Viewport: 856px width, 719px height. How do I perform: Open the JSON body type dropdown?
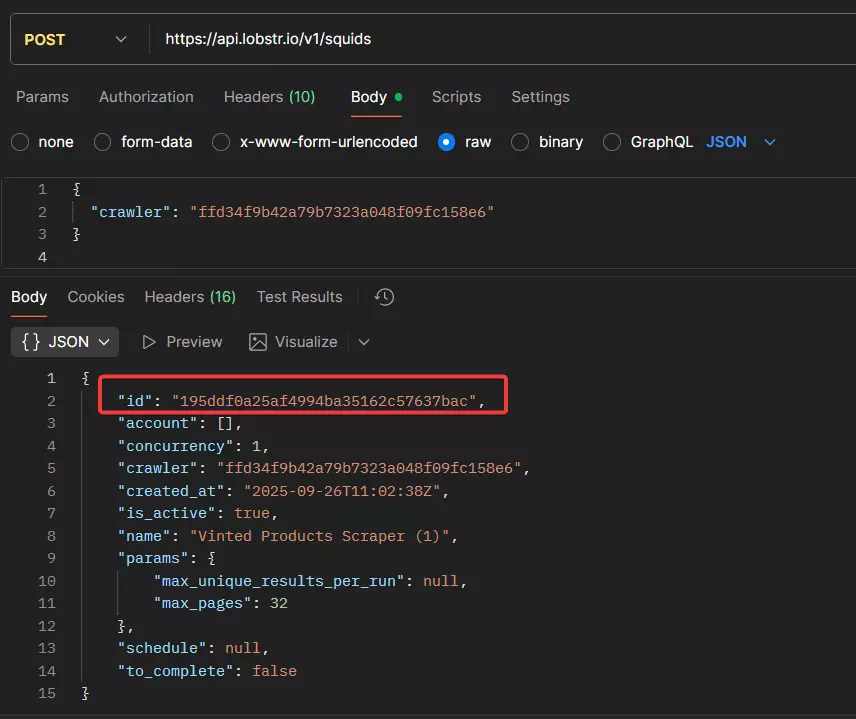coord(769,142)
